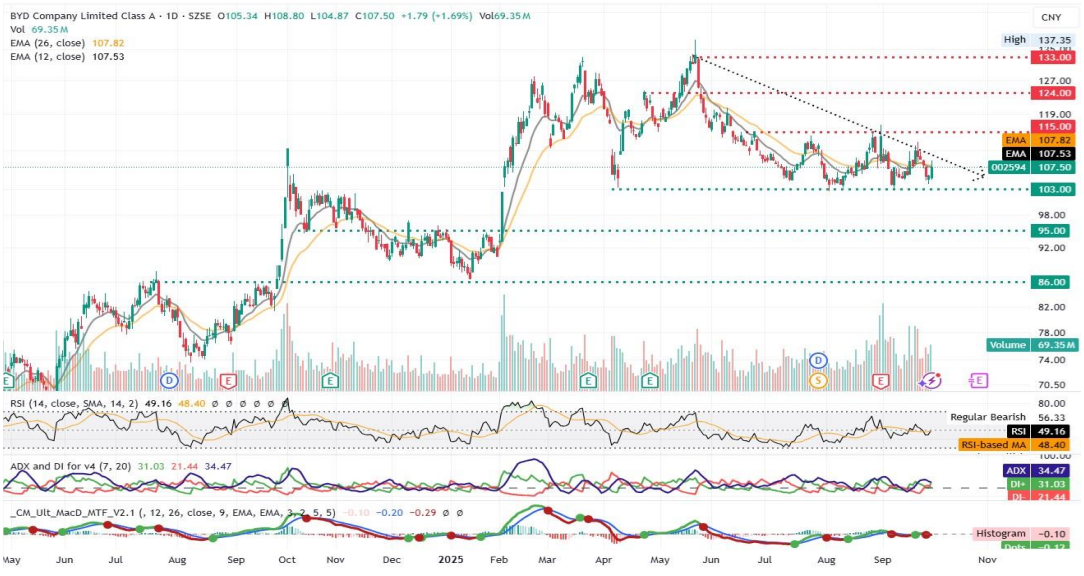Click the red E earnings marker beside the lightning icon

pos(881,380)
